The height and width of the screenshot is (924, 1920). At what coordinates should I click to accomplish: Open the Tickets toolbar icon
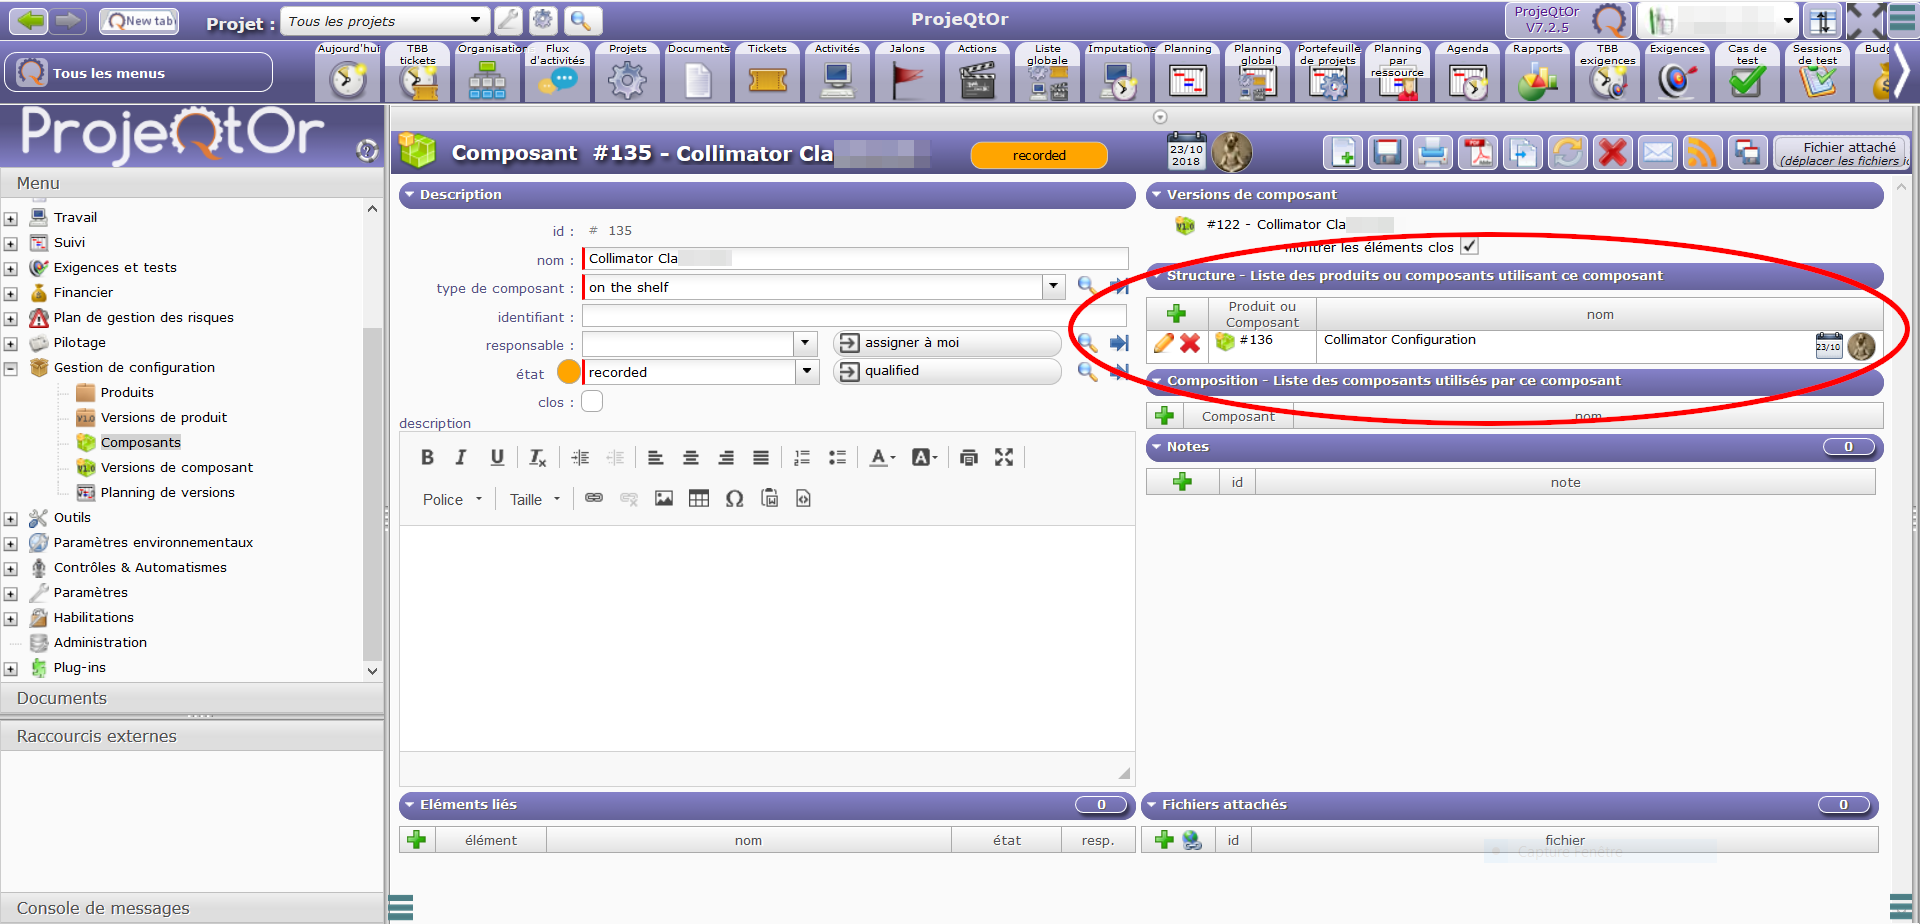point(767,78)
